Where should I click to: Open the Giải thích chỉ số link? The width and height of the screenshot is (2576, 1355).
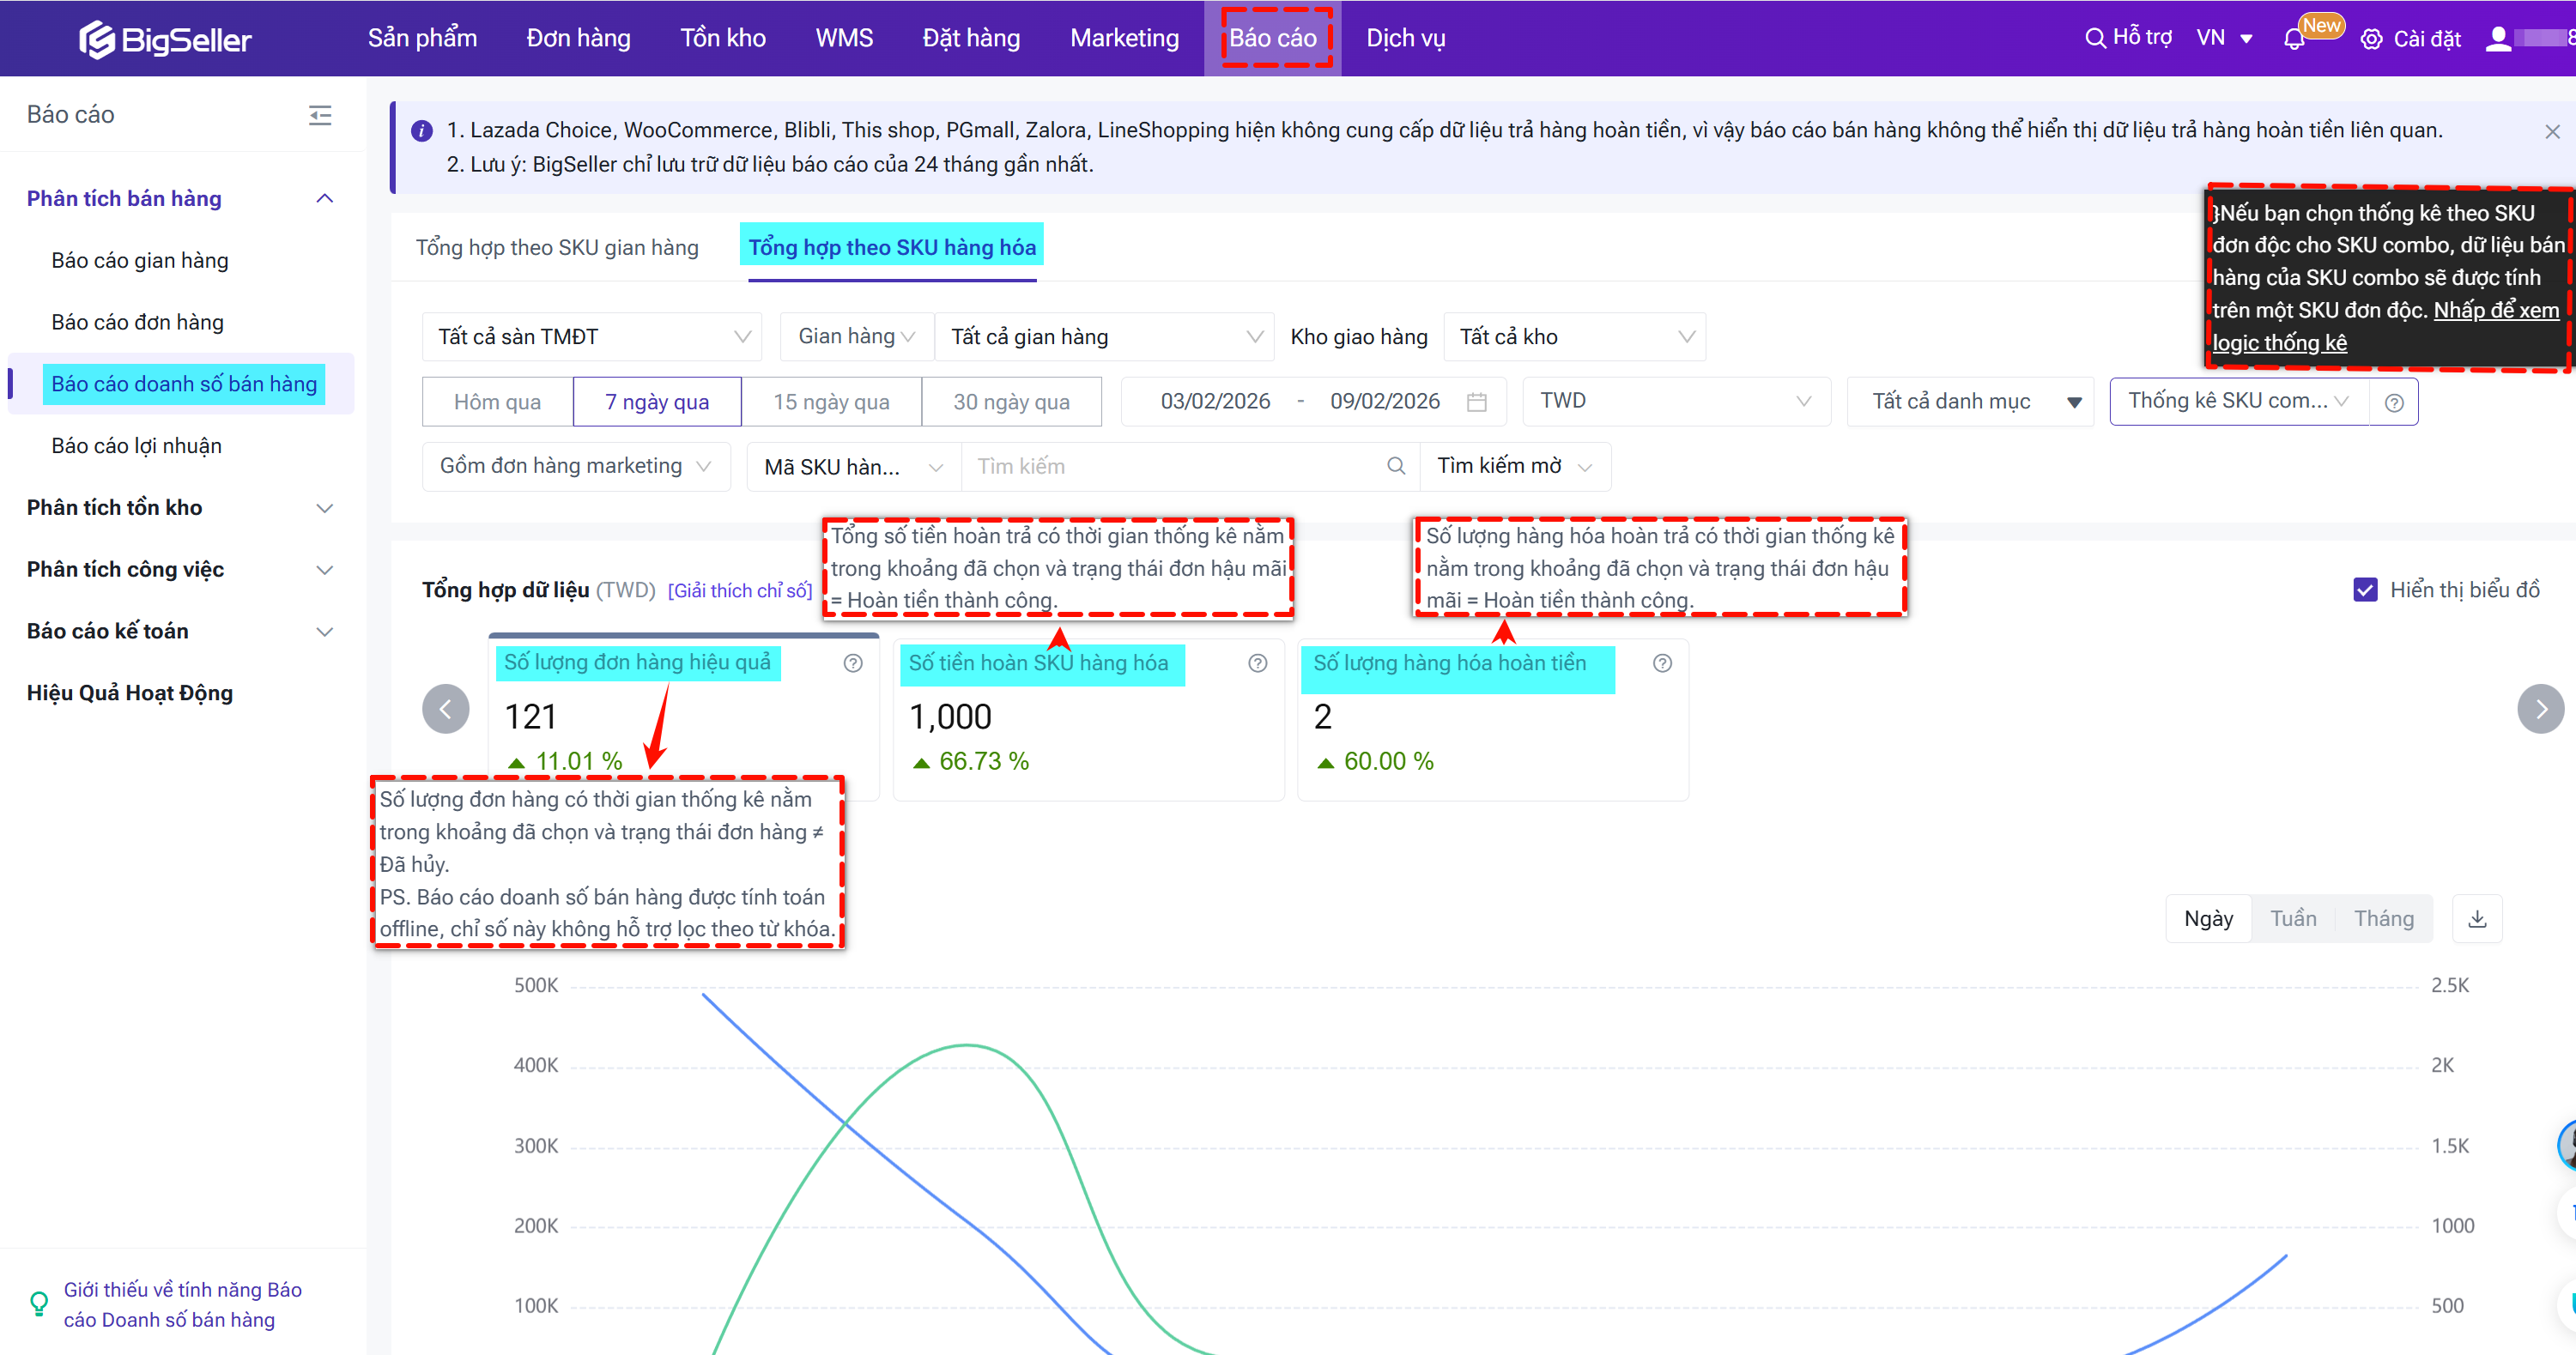[x=739, y=590]
